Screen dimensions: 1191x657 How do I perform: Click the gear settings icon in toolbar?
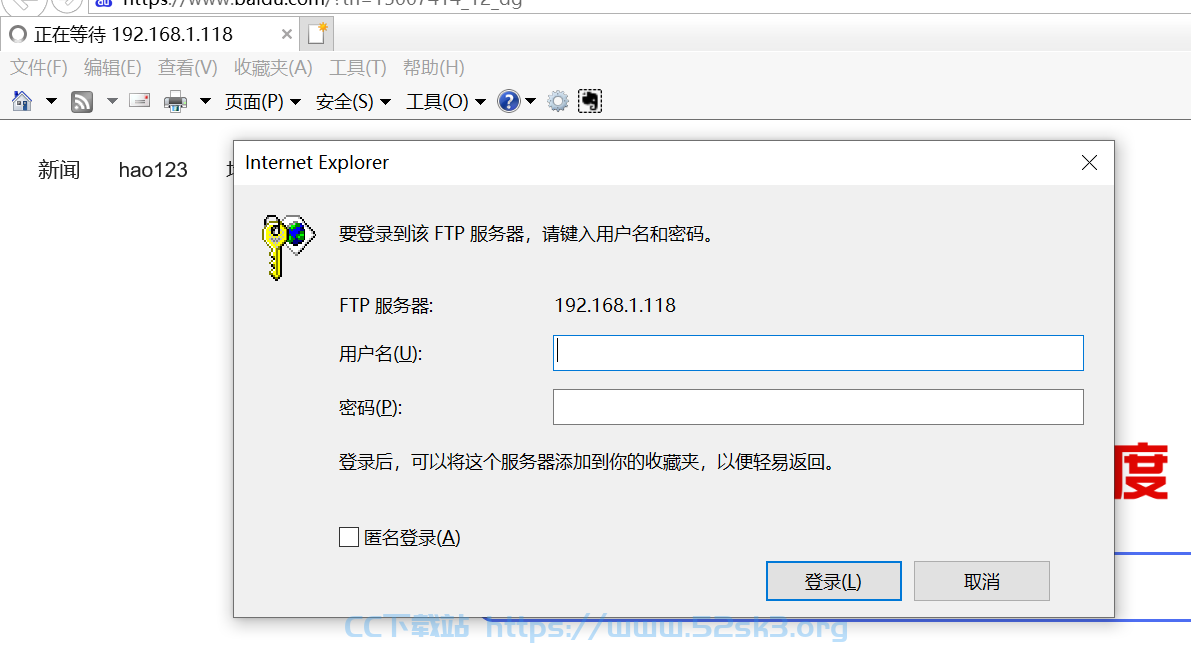pos(558,101)
